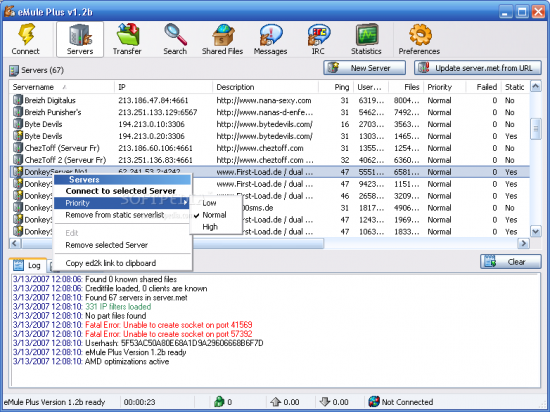Choose Connect to selected Server

[x=121, y=191]
